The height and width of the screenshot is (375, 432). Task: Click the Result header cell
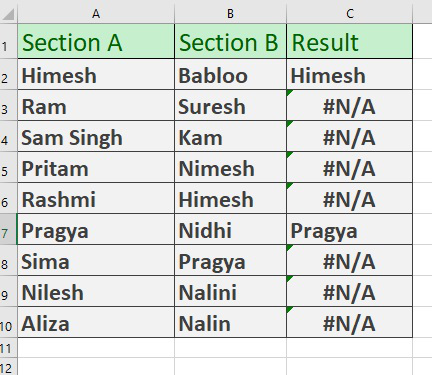tap(349, 42)
